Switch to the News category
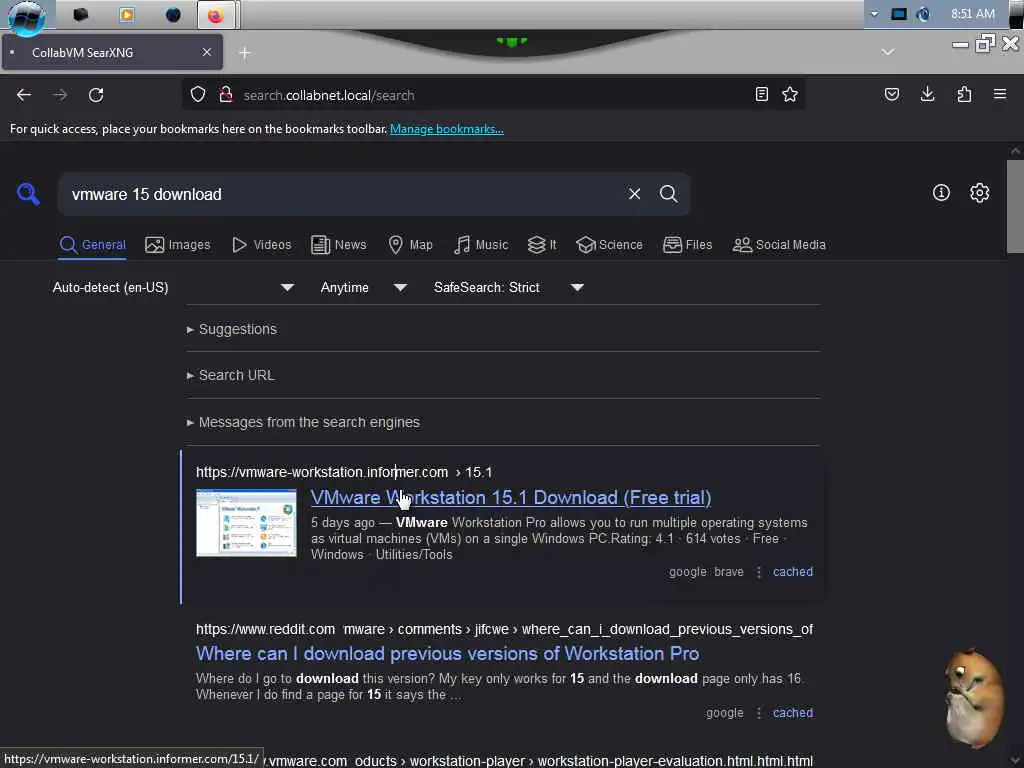Screen dimensions: 1024x768 [338, 245]
